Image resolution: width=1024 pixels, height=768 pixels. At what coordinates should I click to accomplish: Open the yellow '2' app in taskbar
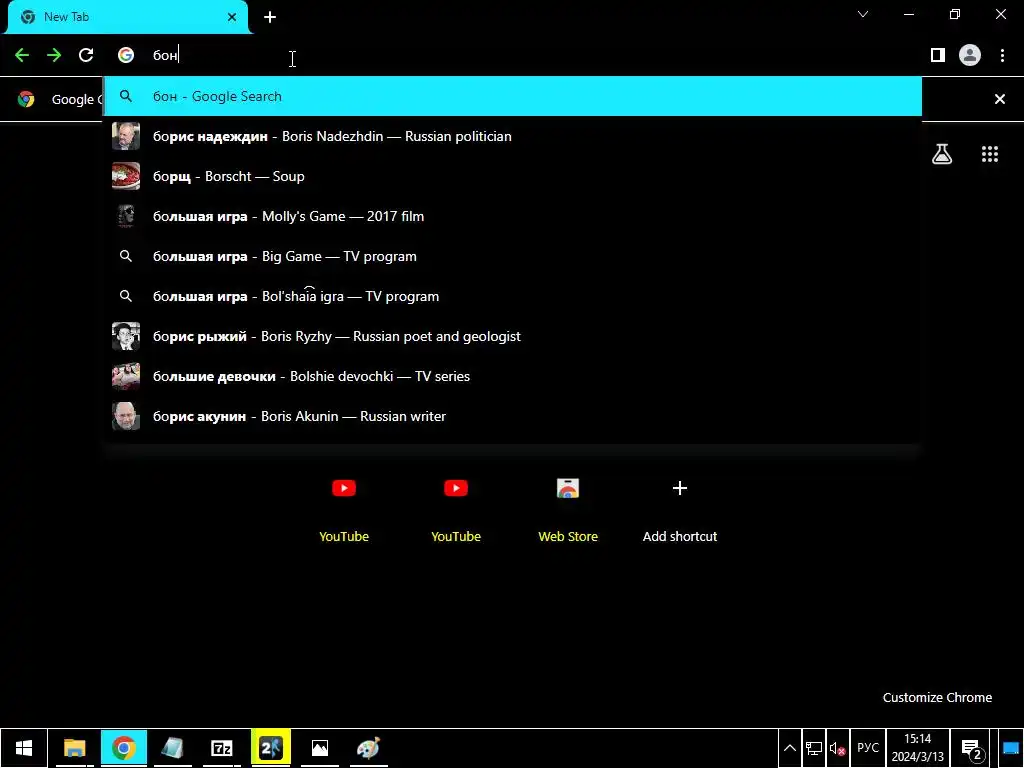tap(271, 748)
